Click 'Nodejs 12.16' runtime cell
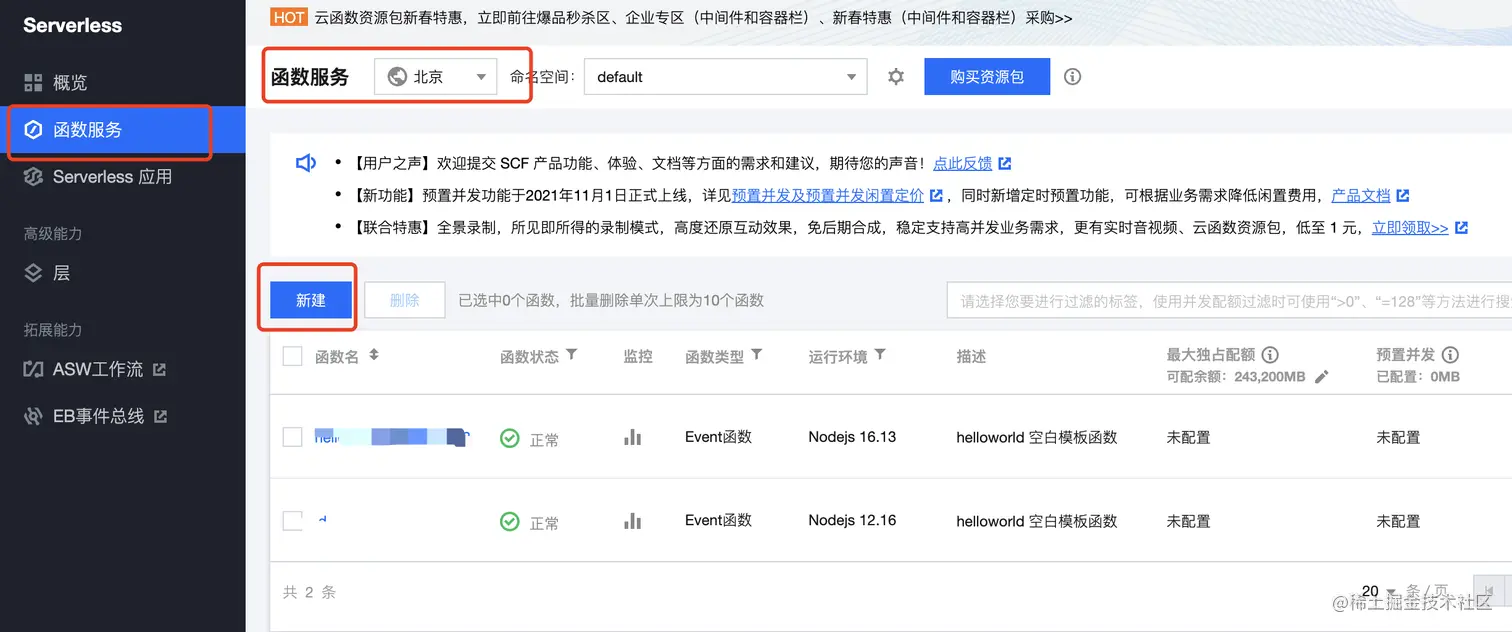This screenshot has height=632, width=1512. click(852, 521)
